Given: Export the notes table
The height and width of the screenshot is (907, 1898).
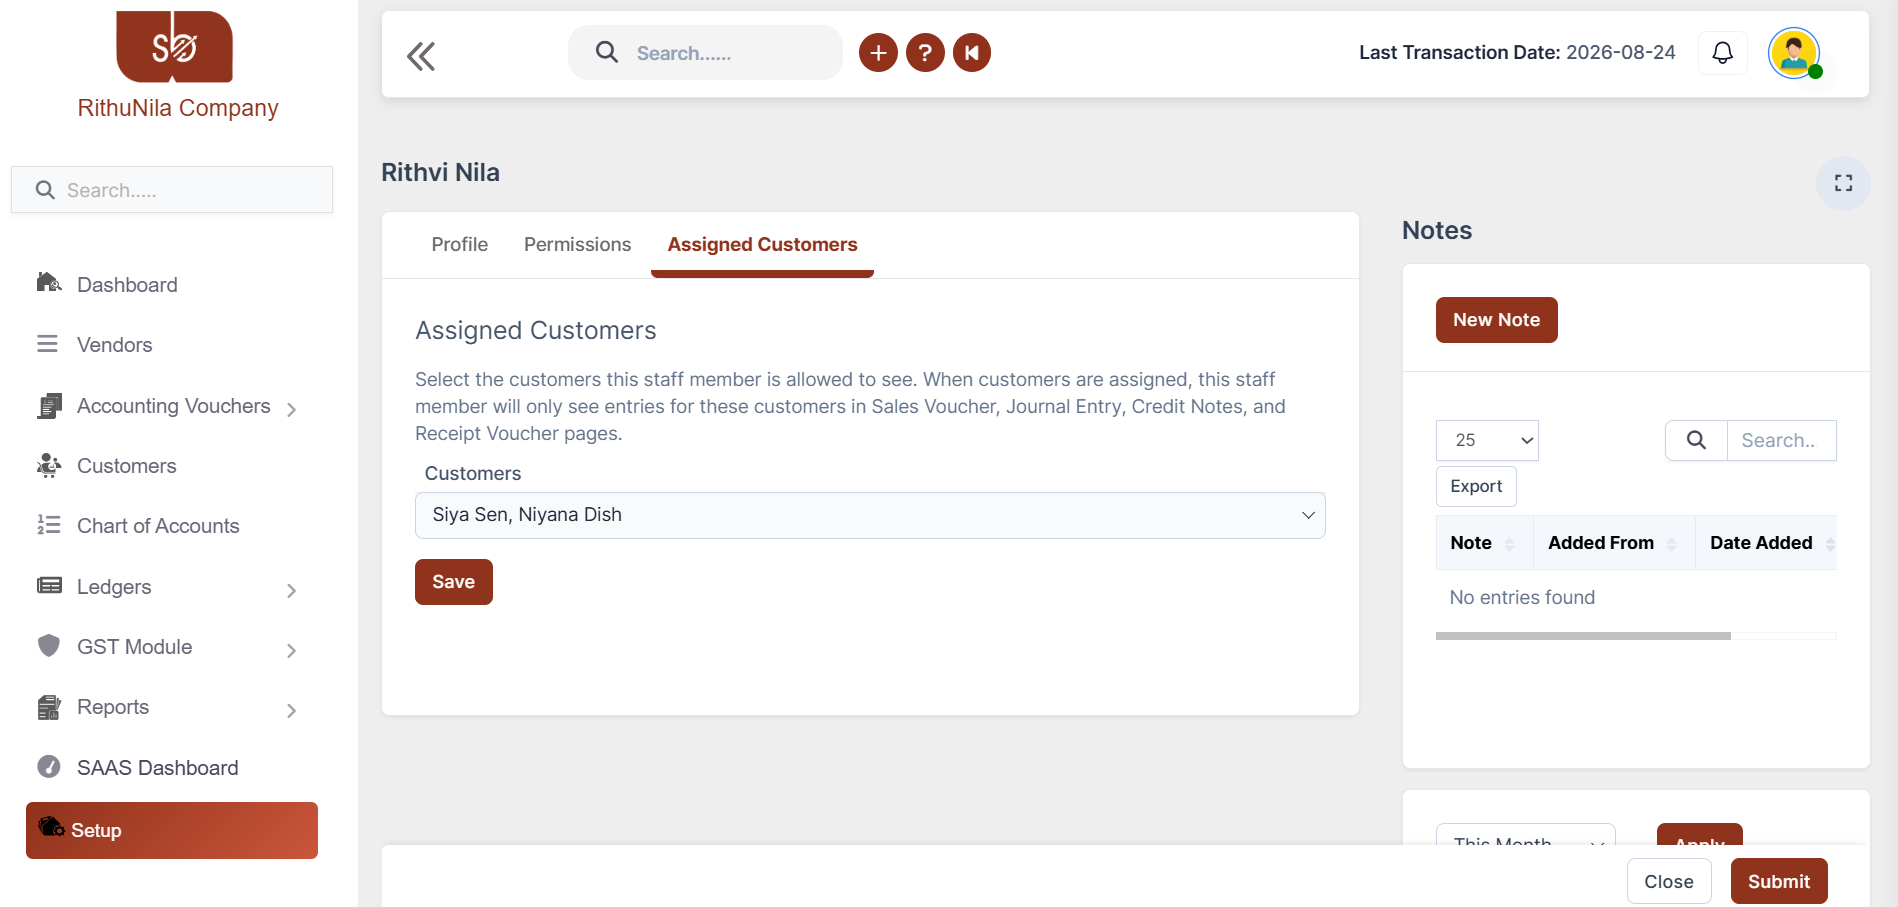Looking at the screenshot, I should click(1476, 486).
